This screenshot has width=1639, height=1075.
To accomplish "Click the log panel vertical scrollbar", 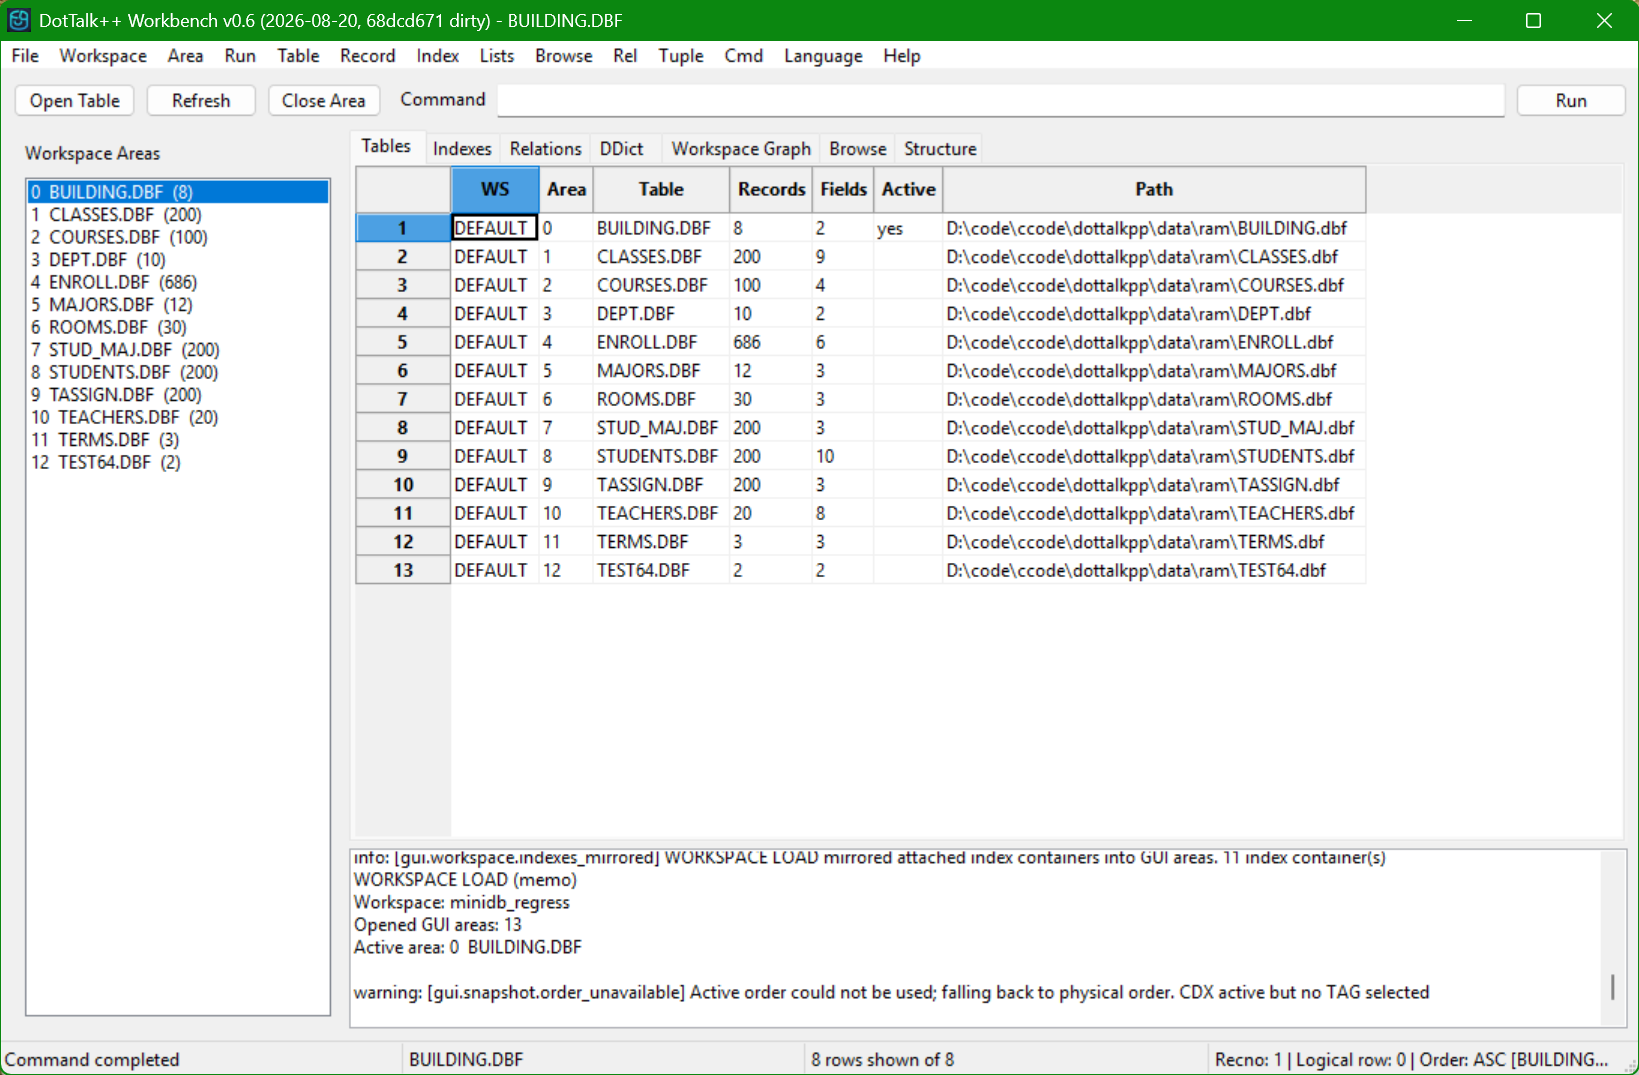I will pyautogui.click(x=1612, y=937).
